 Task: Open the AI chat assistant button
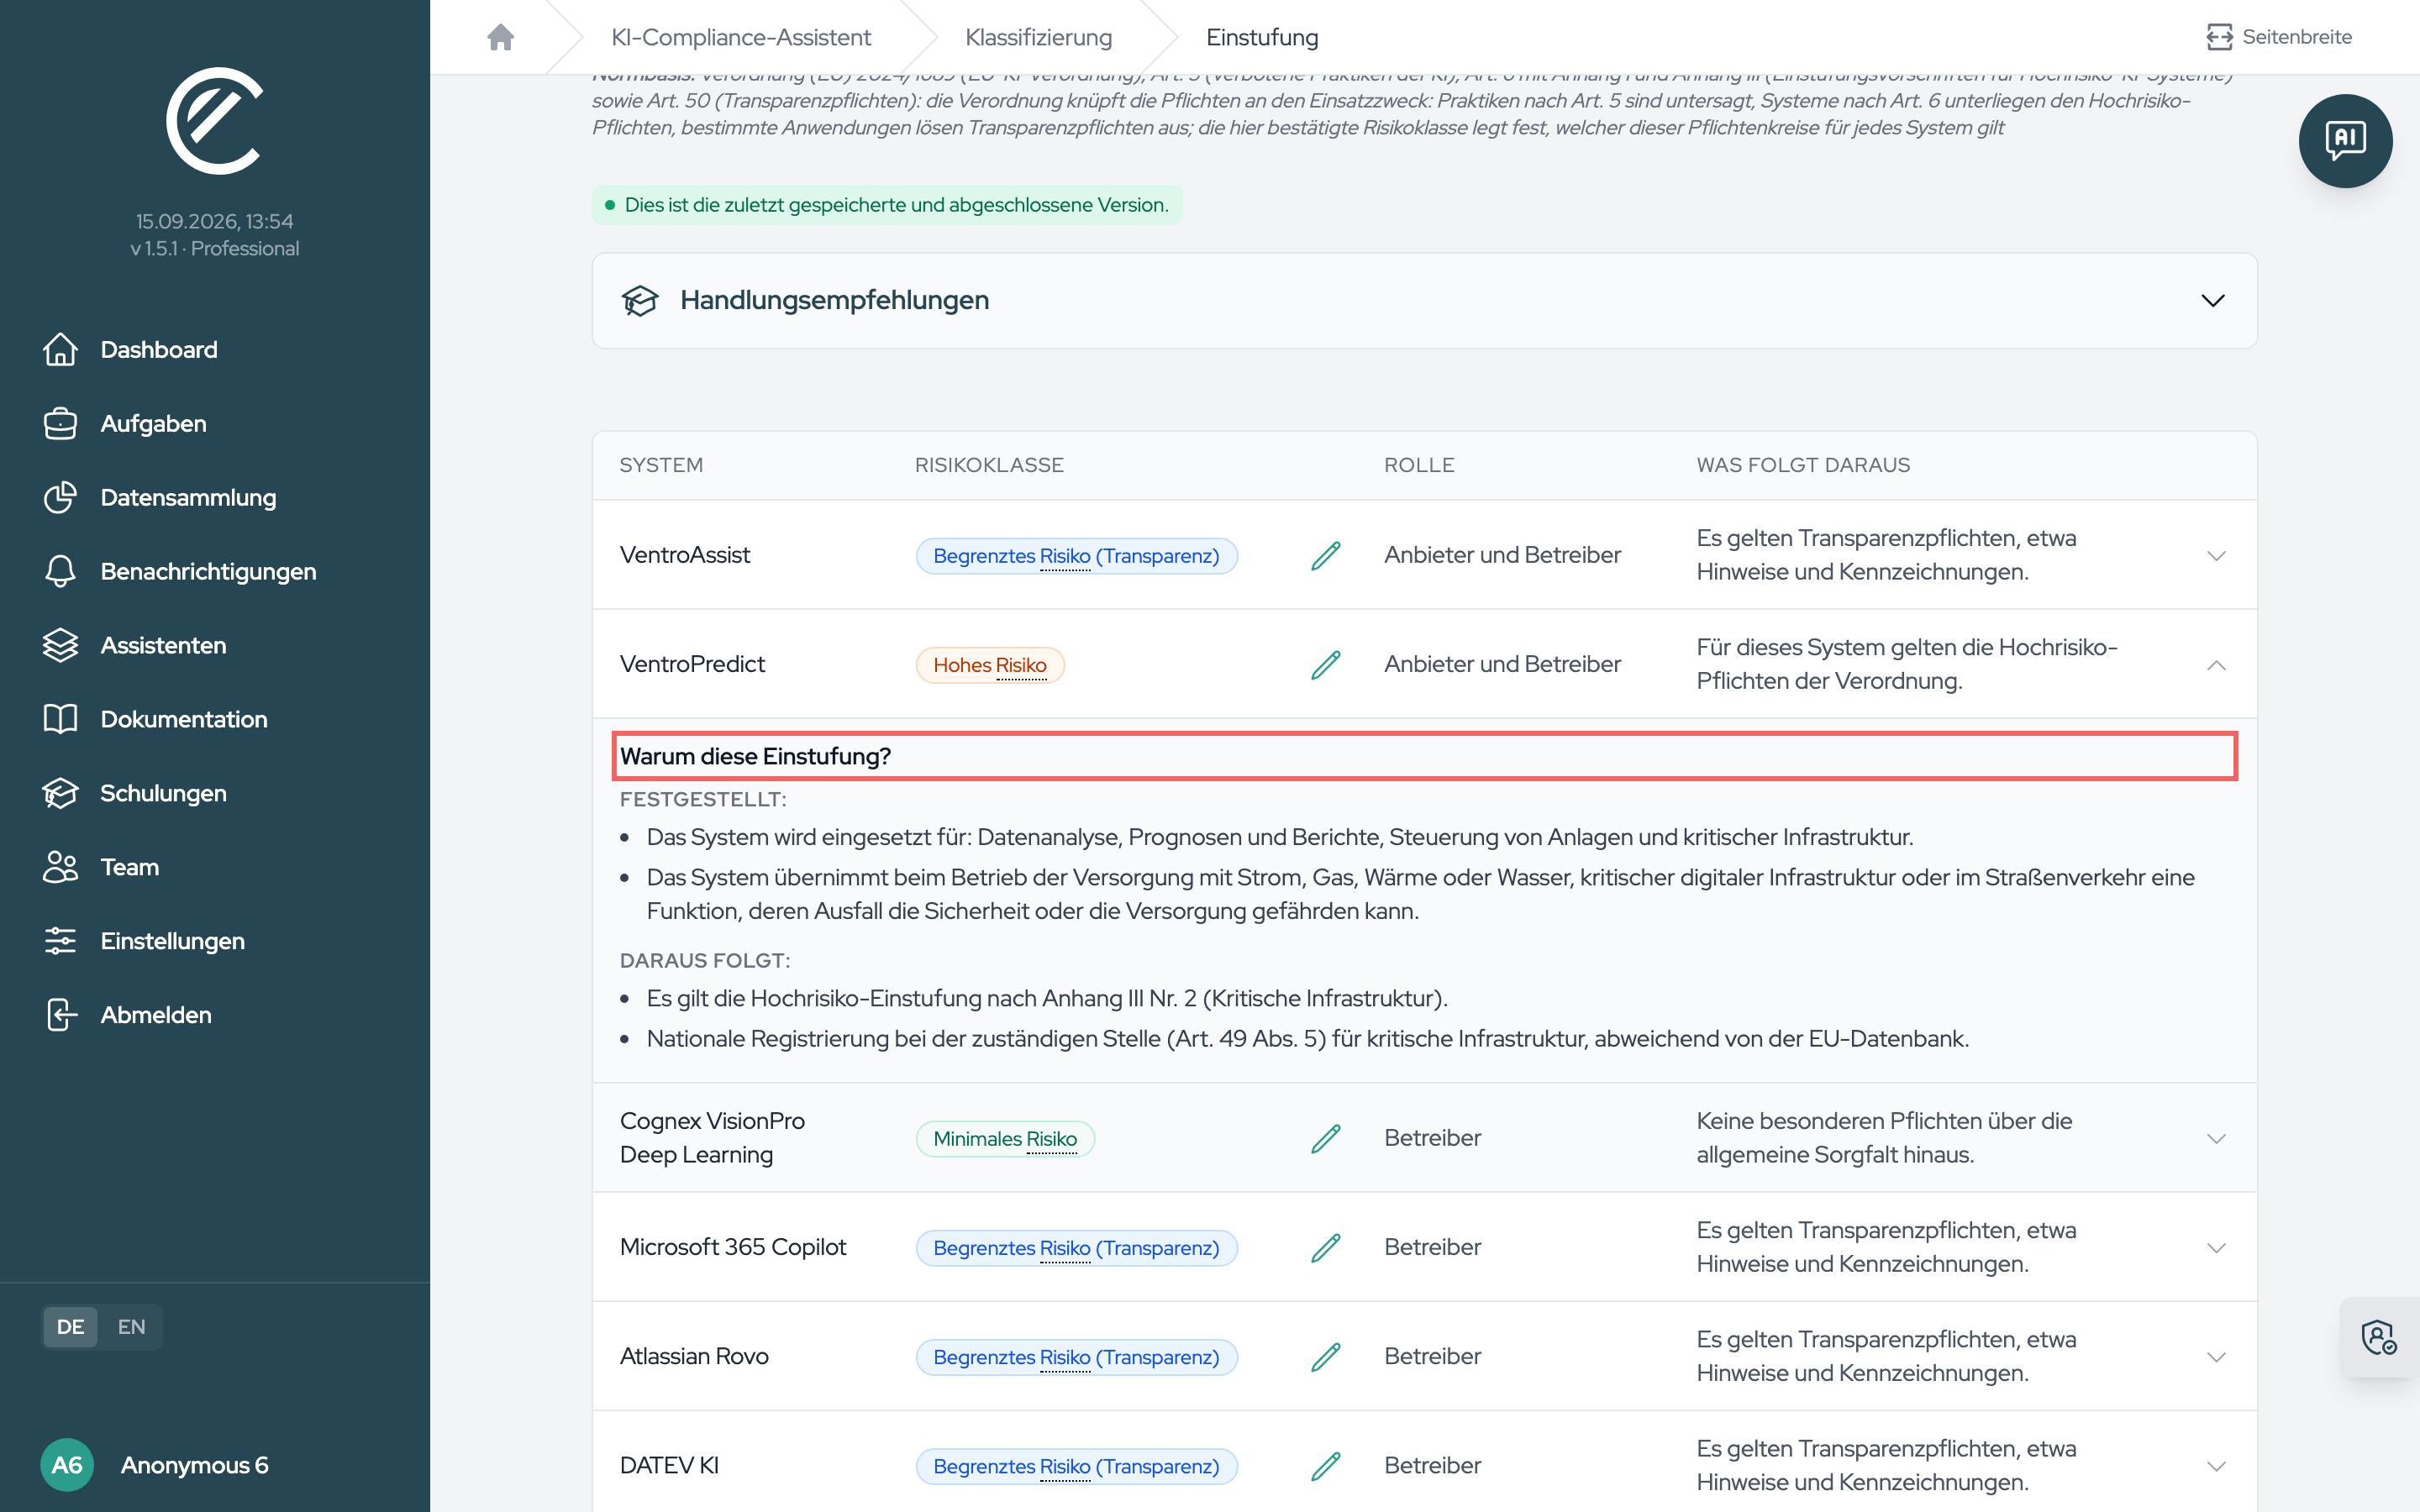2344,141
